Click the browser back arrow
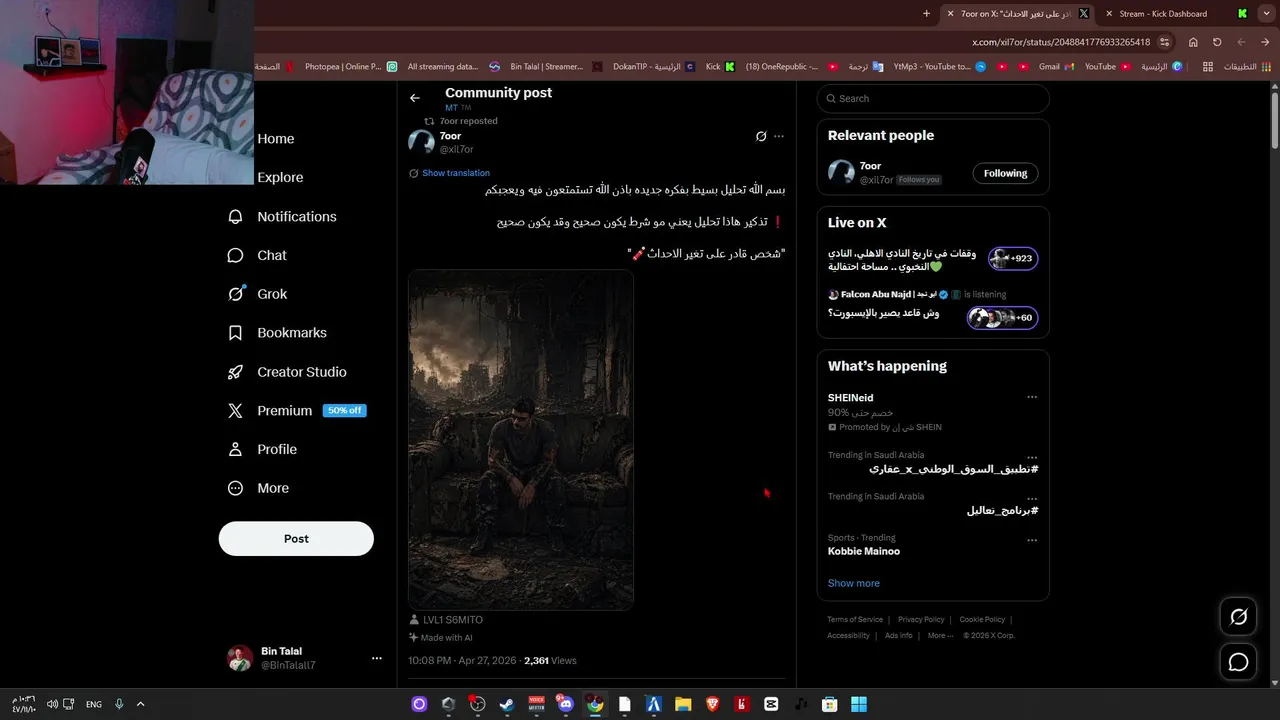 tap(1265, 42)
